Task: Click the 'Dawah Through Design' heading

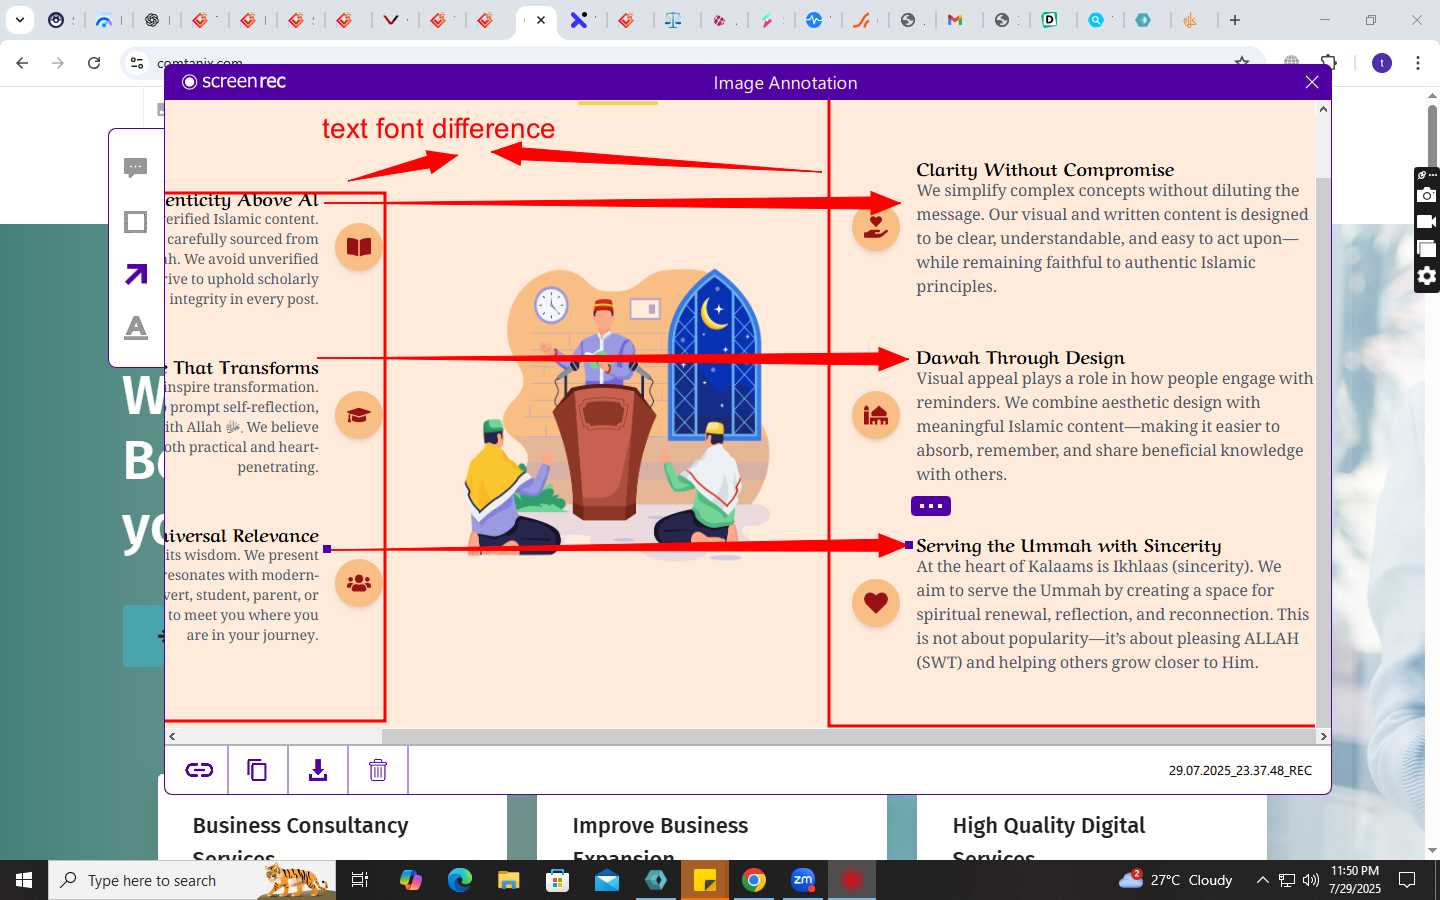Action: [x=1020, y=358]
